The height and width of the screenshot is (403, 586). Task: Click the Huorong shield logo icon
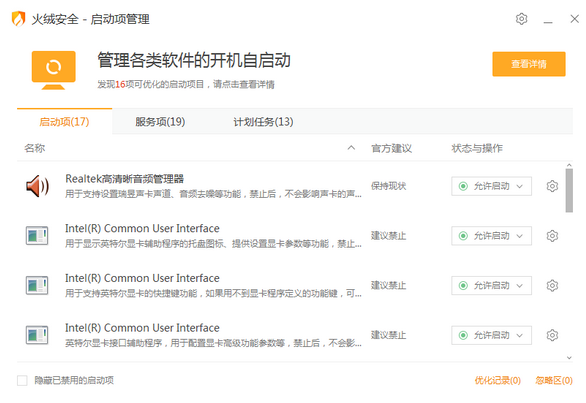click(18, 19)
